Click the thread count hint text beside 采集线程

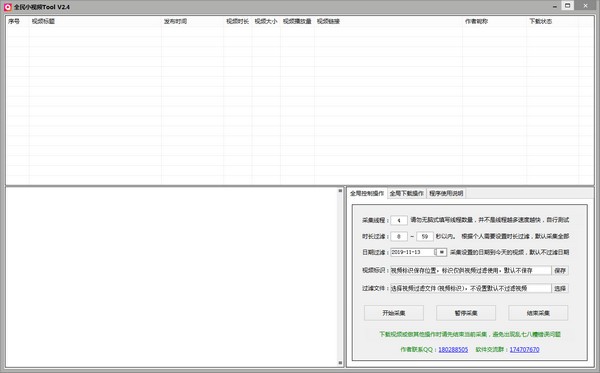490,220
